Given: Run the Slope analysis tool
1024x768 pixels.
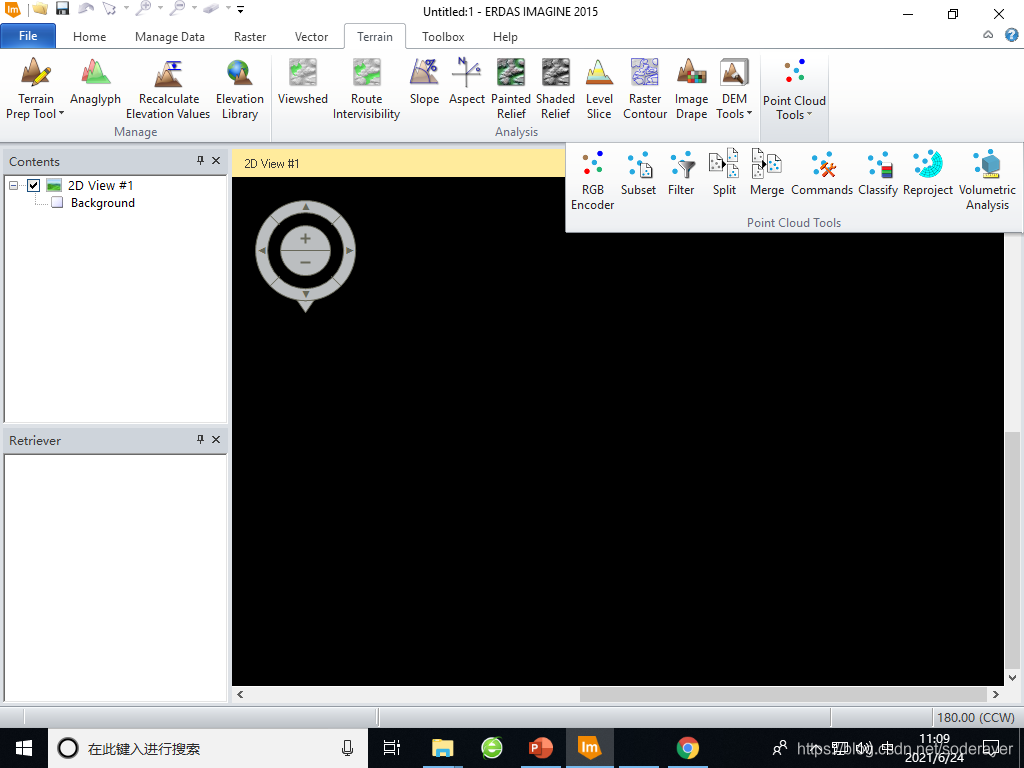Looking at the screenshot, I should [424, 82].
